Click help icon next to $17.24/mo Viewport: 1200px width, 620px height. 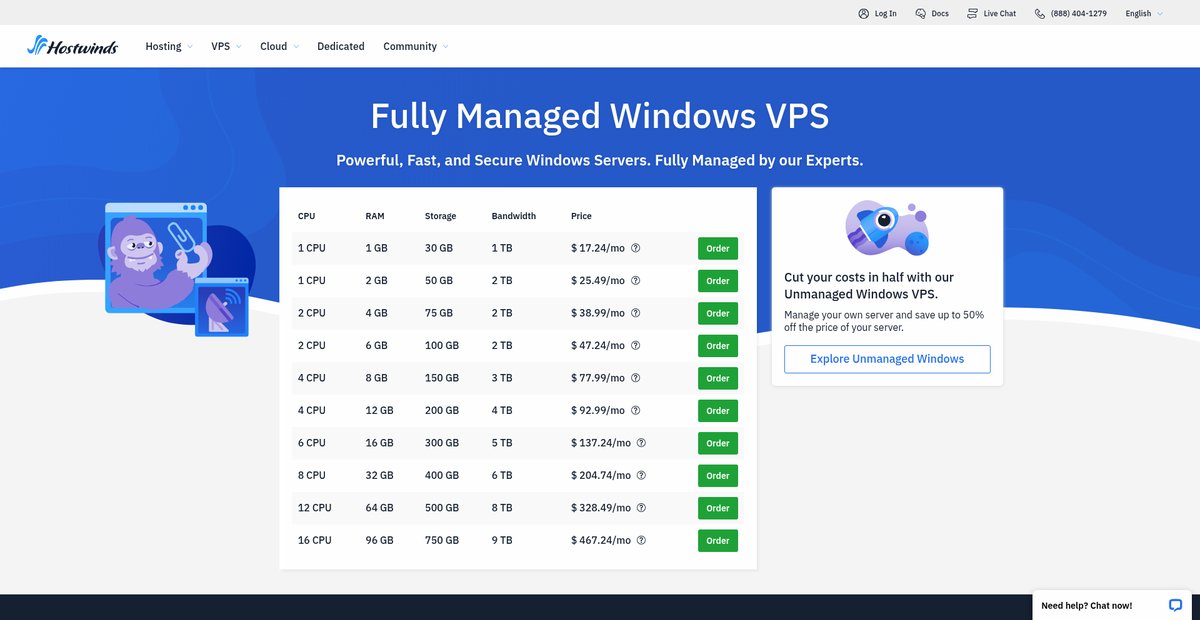pyautogui.click(x=635, y=248)
